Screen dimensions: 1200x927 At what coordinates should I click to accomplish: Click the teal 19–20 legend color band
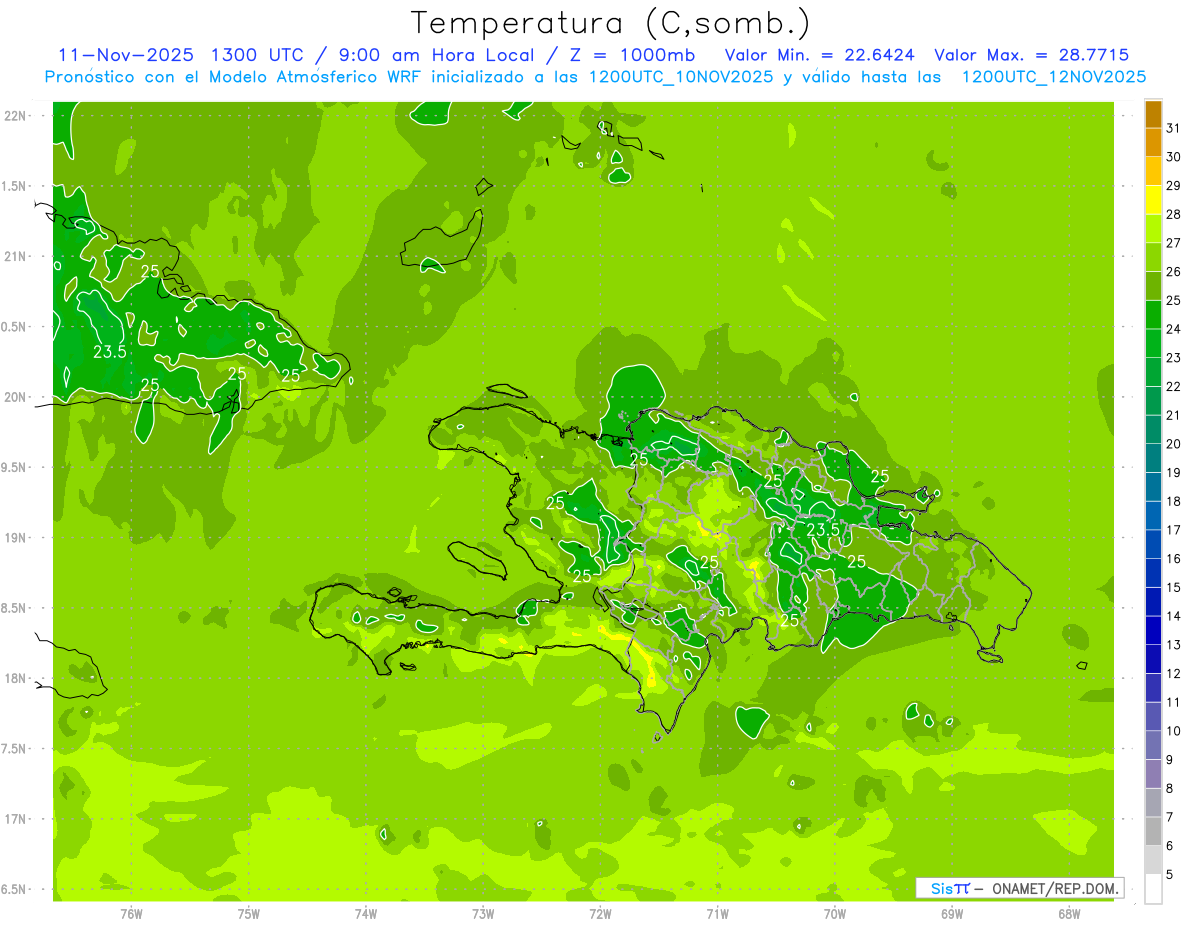[1153, 458]
